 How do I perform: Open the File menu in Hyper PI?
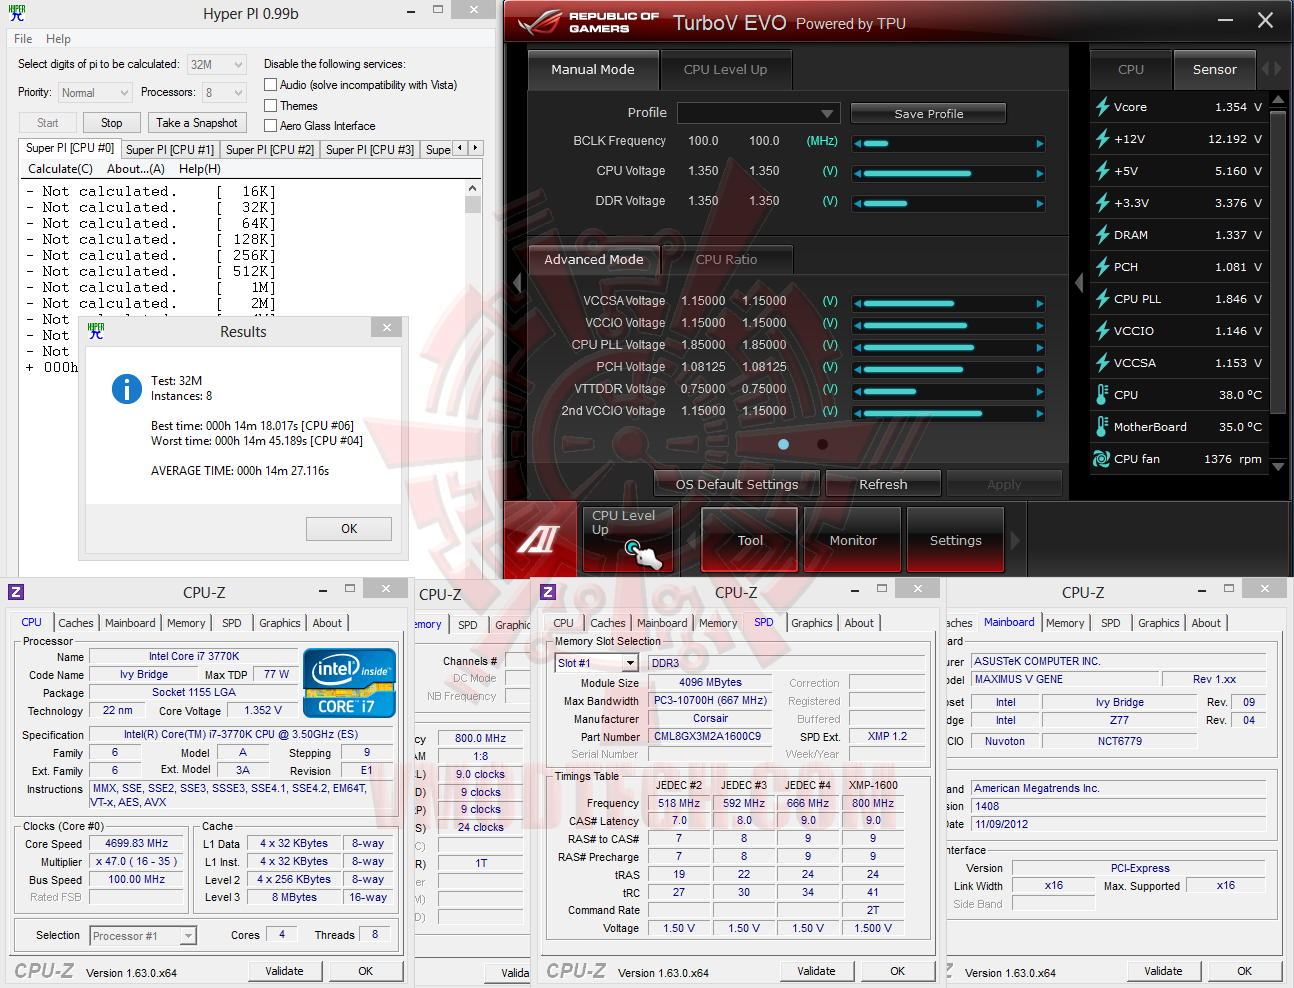23,39
